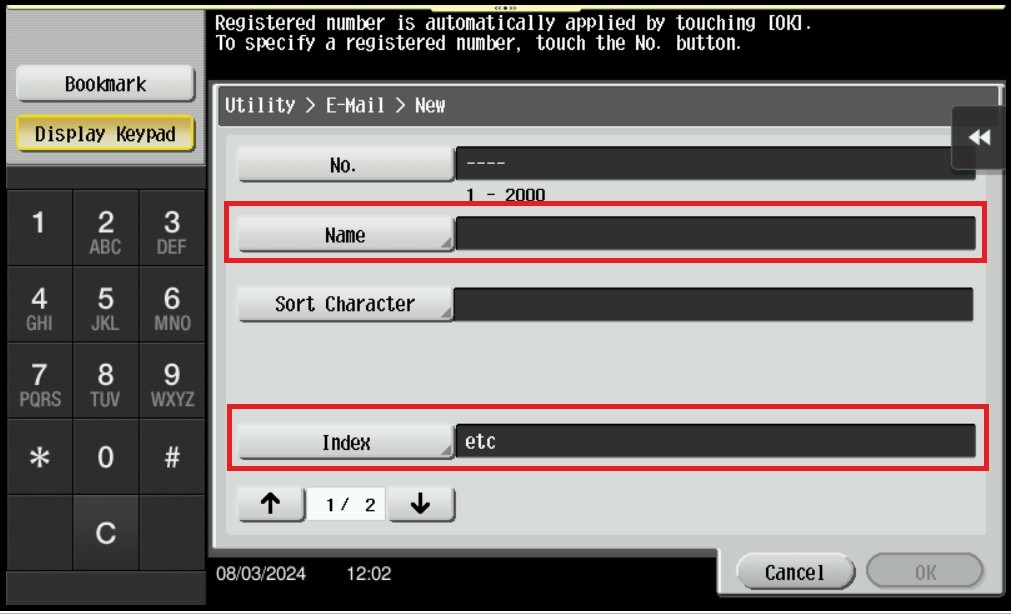Cancel the new E-Mail registration
Image resolution: width=1011 pixels, height=614 pixels.
[x=795, y=573]
